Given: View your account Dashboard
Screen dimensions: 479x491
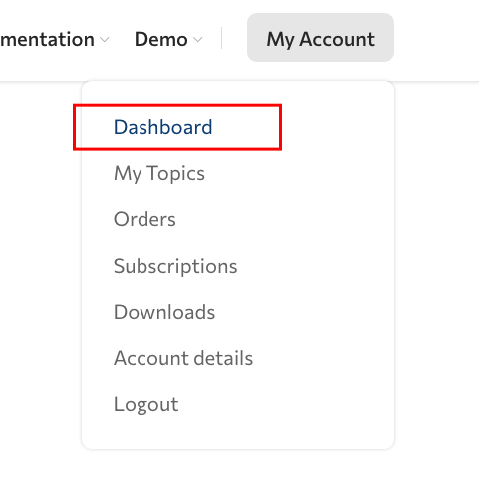Looking at the screenshot, I should (x=163, y=127).
